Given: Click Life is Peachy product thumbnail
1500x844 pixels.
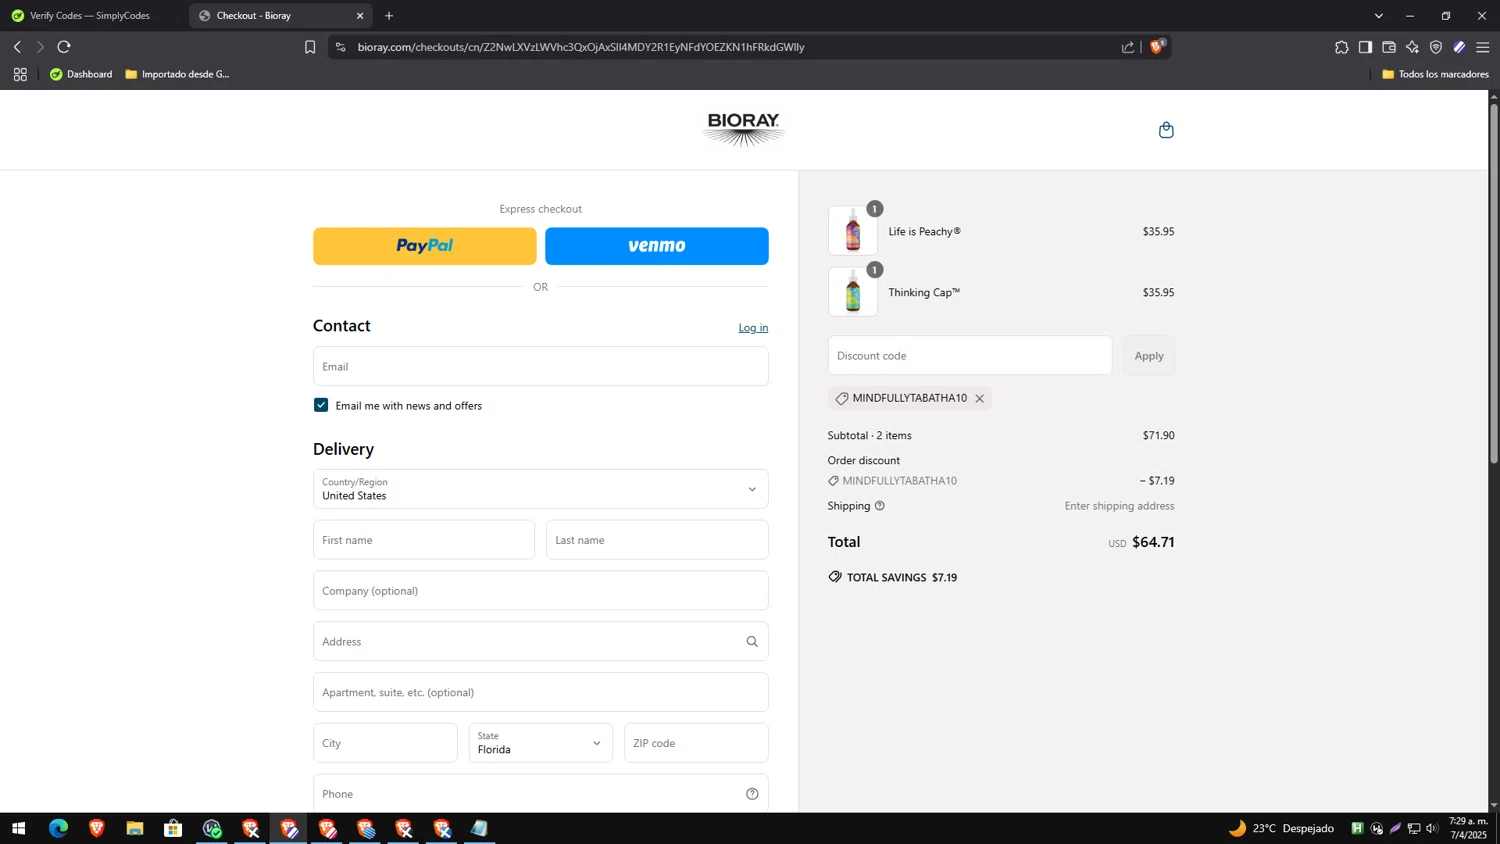Looking at the screenshot, I should (x=853, y=231).
